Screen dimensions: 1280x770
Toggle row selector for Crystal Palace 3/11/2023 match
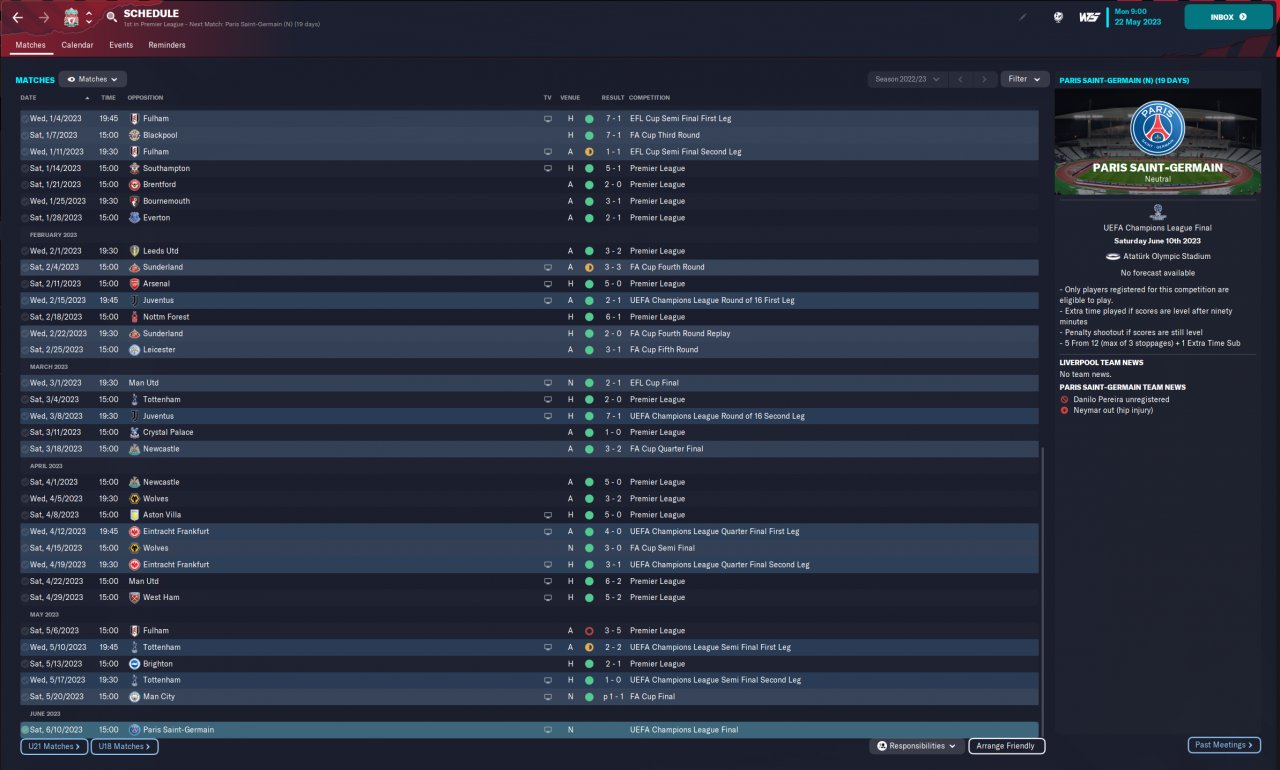point(25,432)
